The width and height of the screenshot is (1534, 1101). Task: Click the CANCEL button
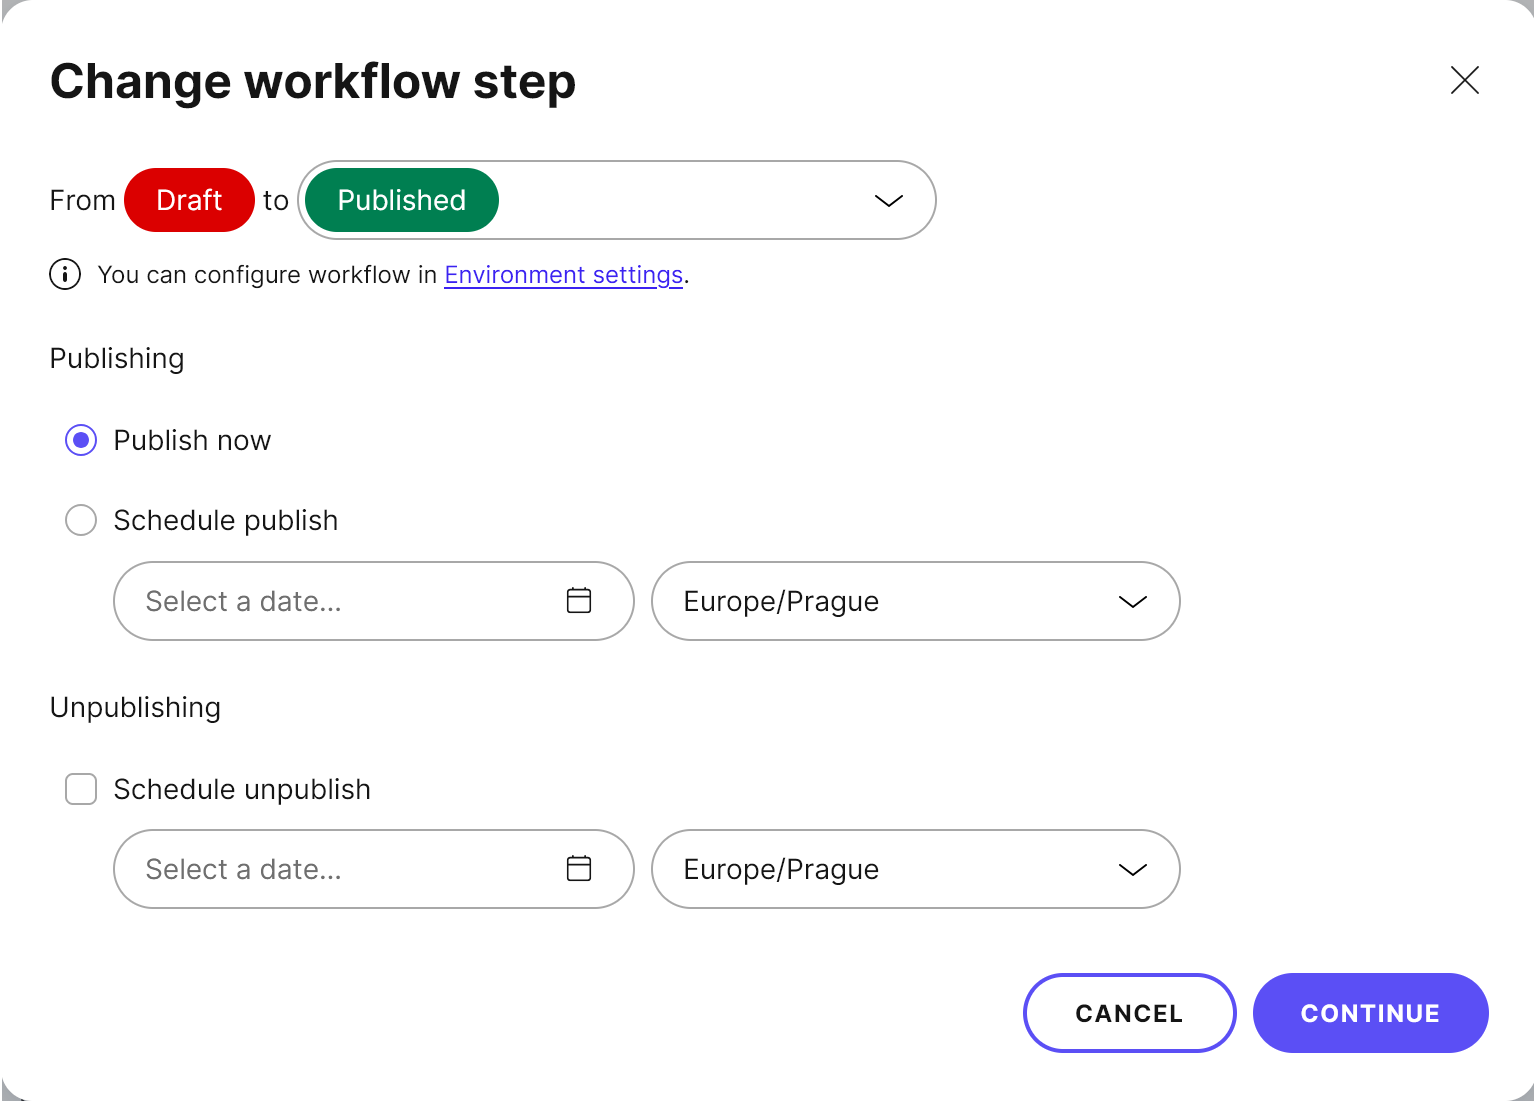coord(1129,1013)
